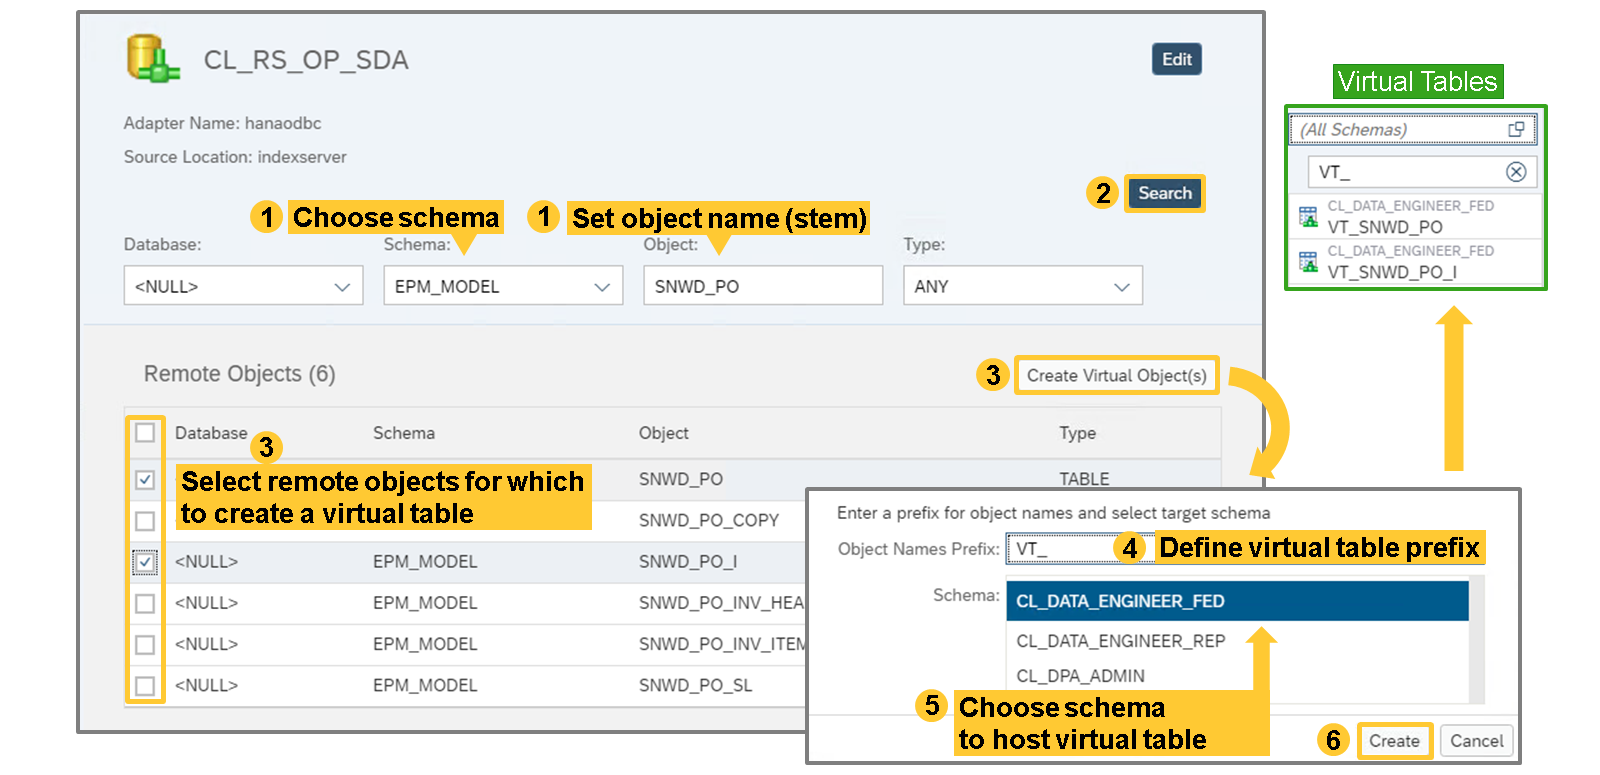Expand the Schema dropdown showing EPM_MODEL

click(x=503, y=286)
